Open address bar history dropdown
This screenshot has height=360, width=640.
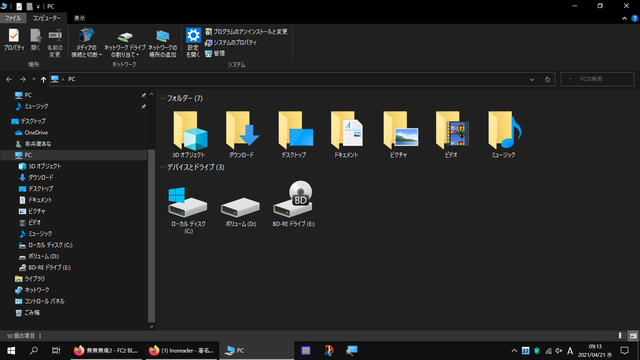pyautogui.click(x=532, y=79)
